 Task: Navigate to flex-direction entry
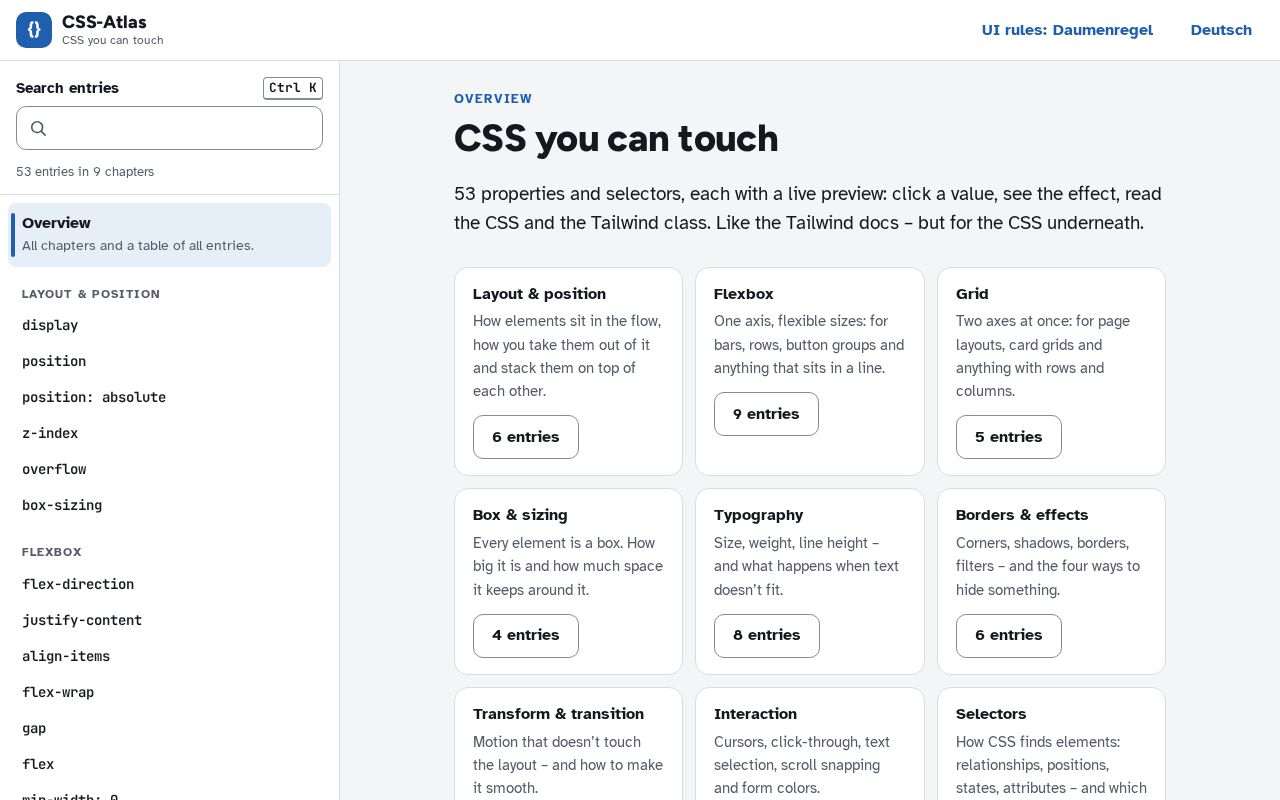169,584
